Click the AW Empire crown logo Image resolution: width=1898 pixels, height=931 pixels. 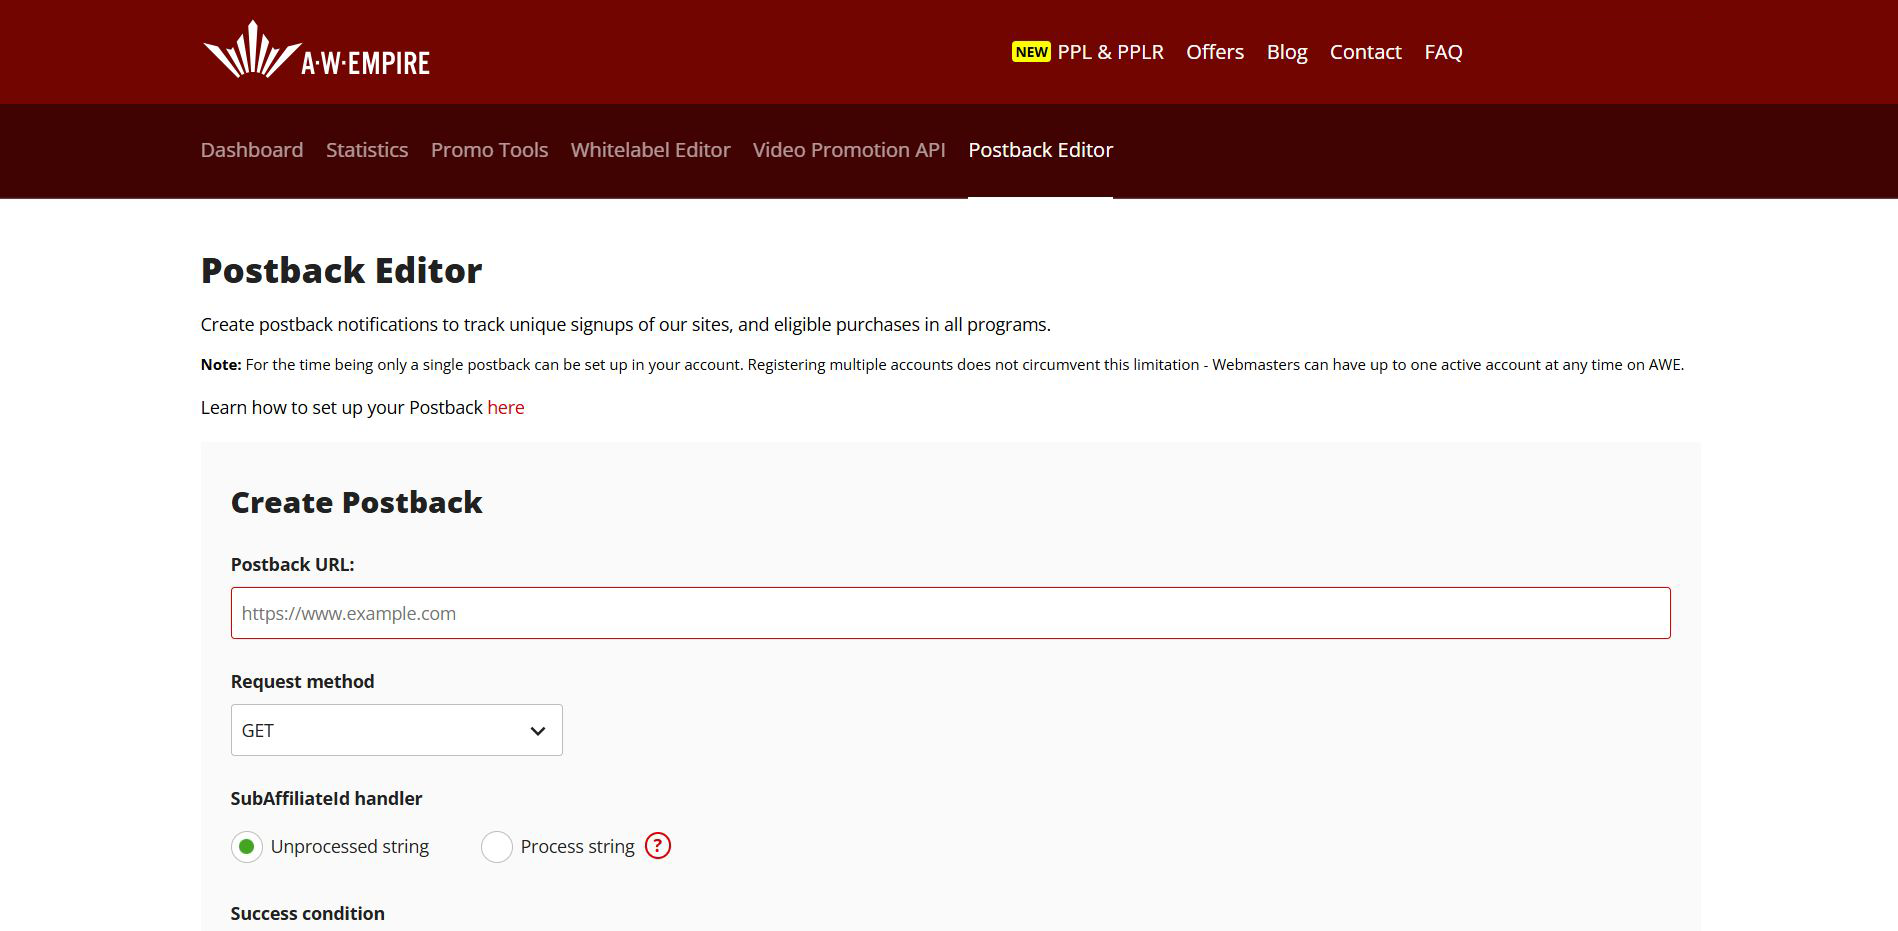click(x=252, y=51)
